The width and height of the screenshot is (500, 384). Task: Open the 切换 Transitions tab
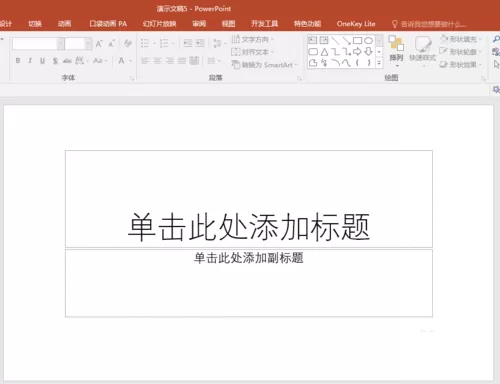(35, 24)
